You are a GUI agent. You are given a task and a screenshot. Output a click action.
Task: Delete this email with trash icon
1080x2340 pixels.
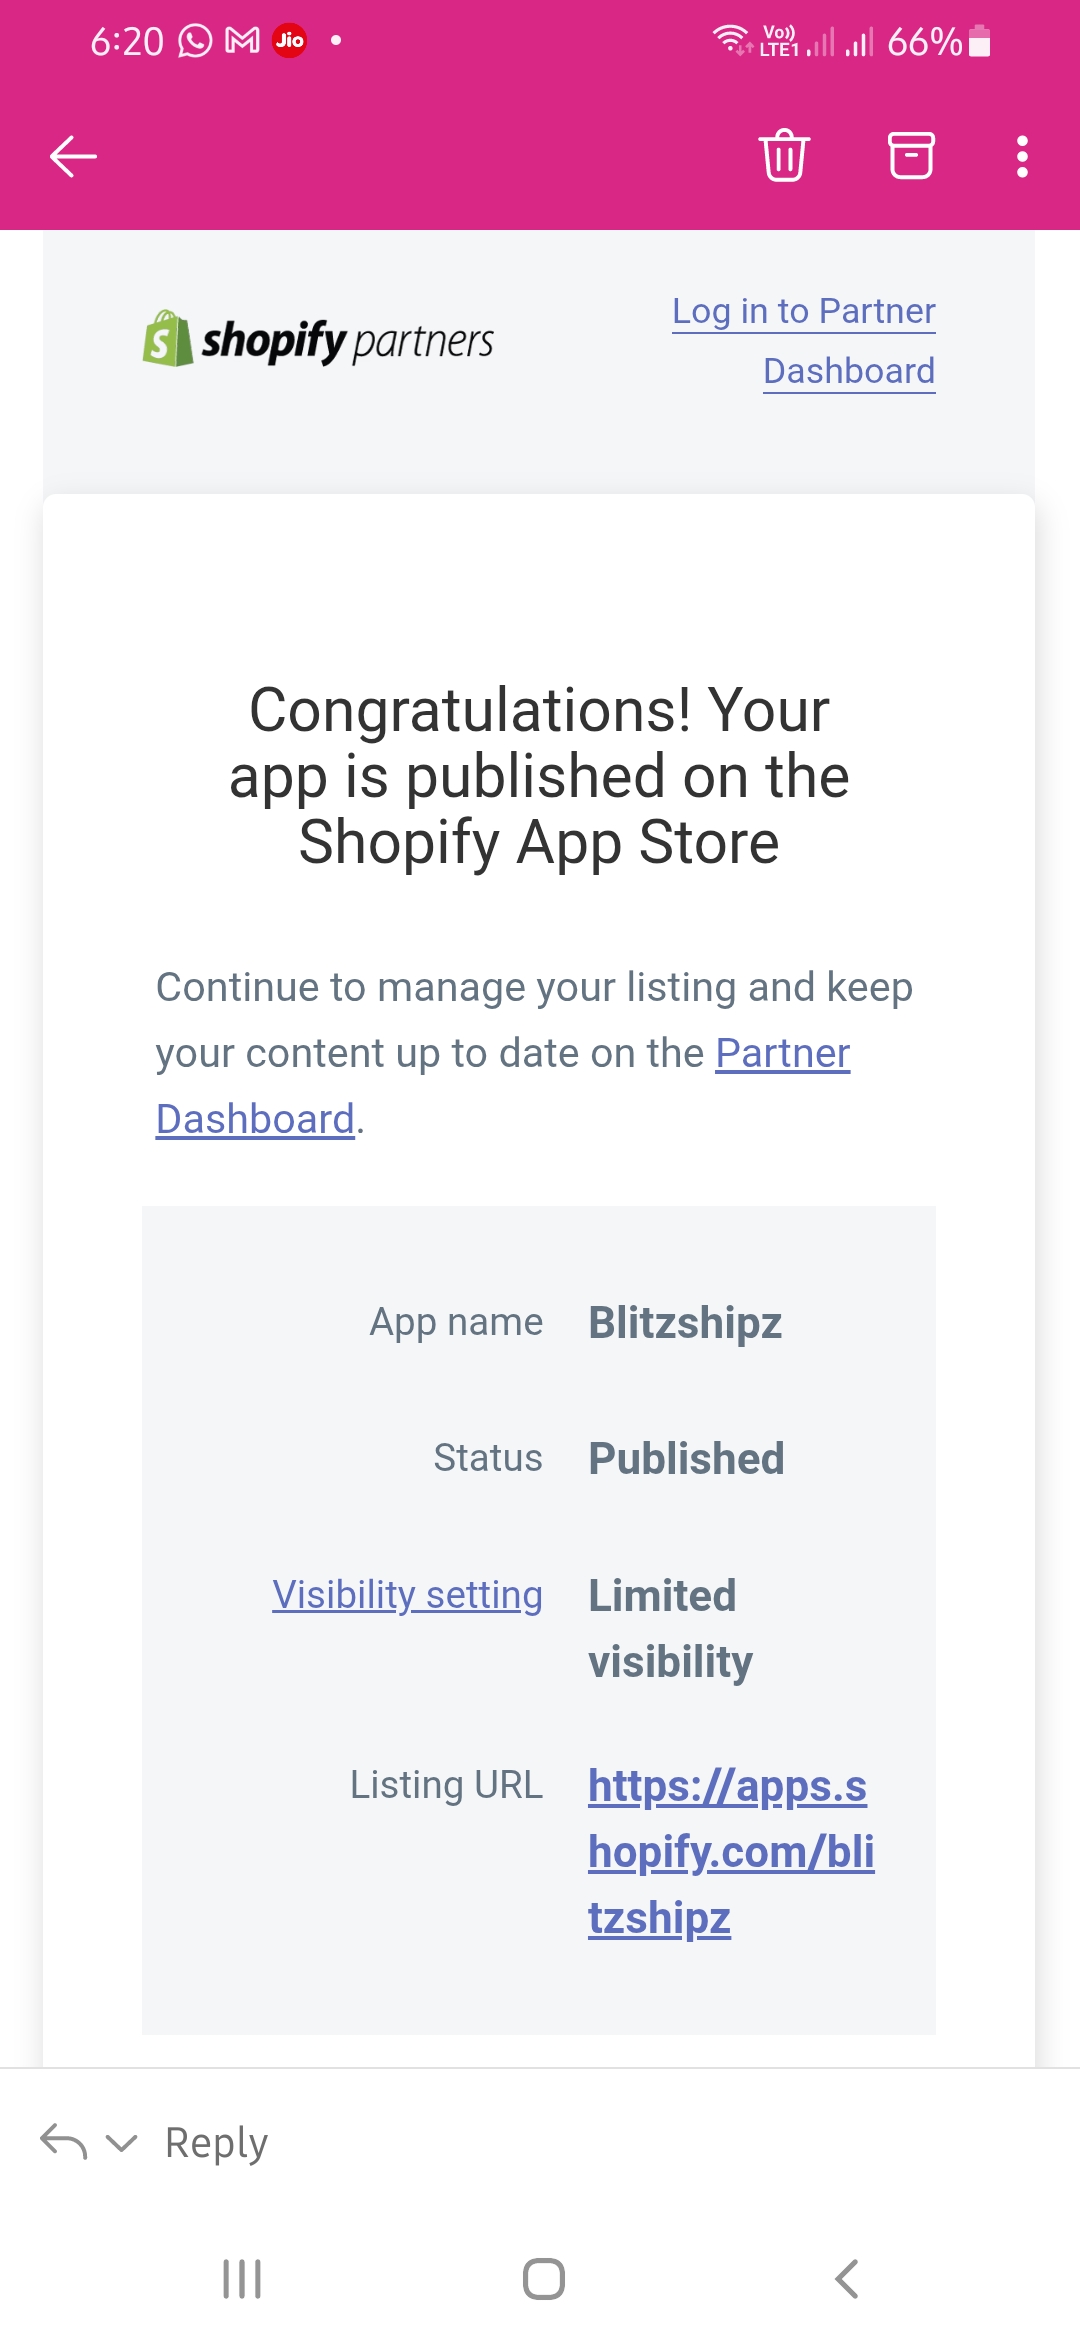[784, 156]
